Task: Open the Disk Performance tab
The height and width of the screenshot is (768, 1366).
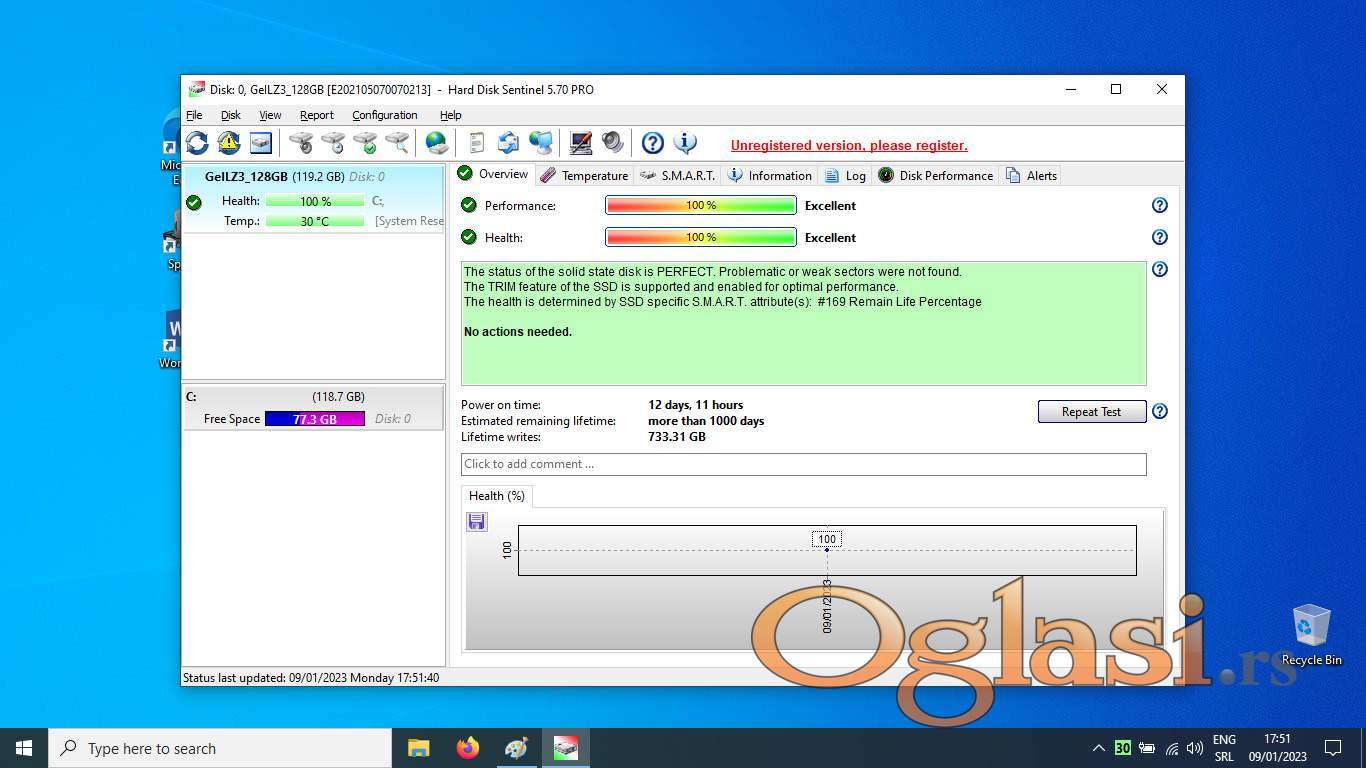Action: tap(936, 175)
